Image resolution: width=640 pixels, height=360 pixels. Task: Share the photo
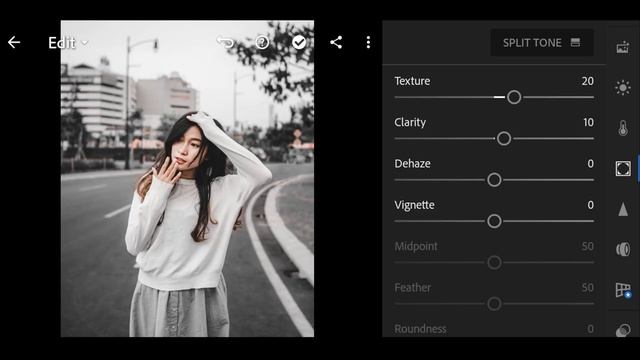[x=336, y=42]
